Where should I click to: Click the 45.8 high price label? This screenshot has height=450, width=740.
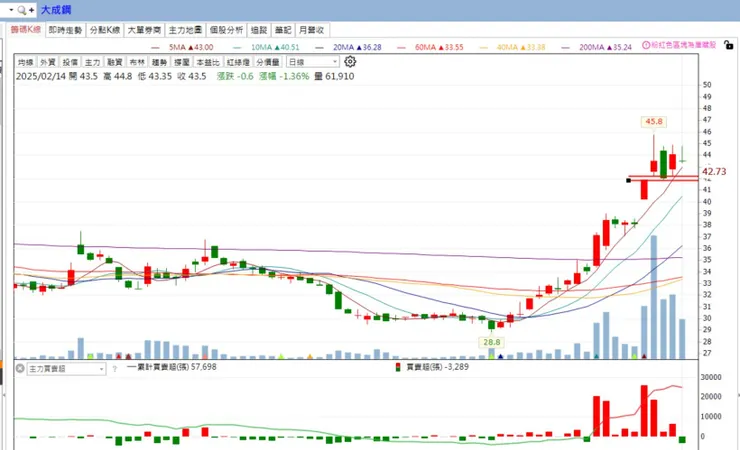(654, 122)
